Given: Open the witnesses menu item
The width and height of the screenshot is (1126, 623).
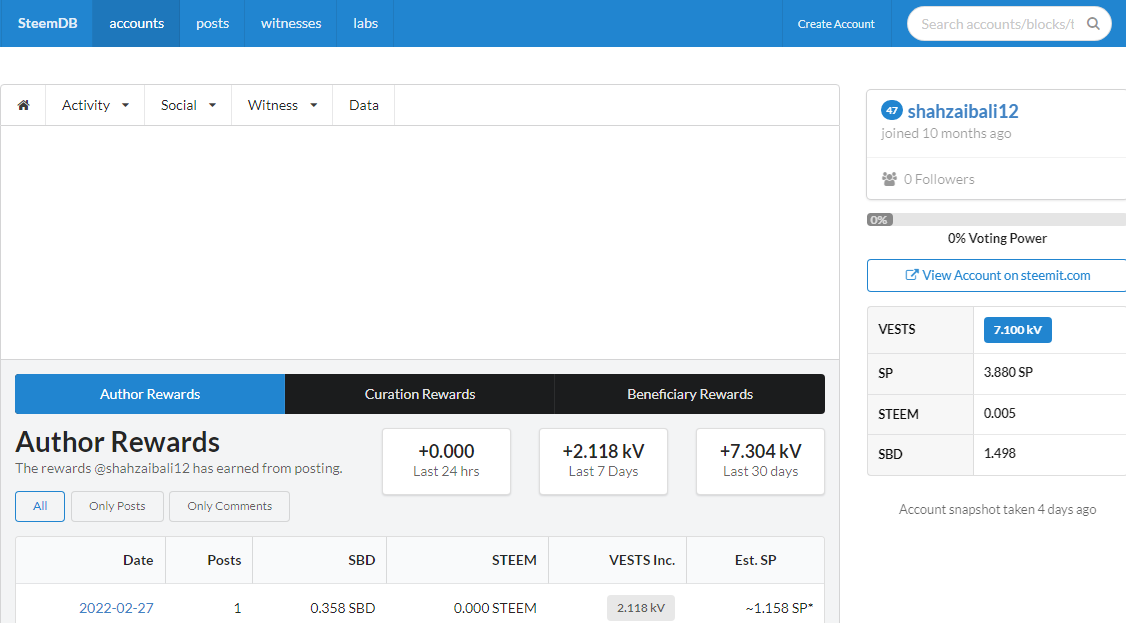Looking at the screenshot, I should pos(291,24).
